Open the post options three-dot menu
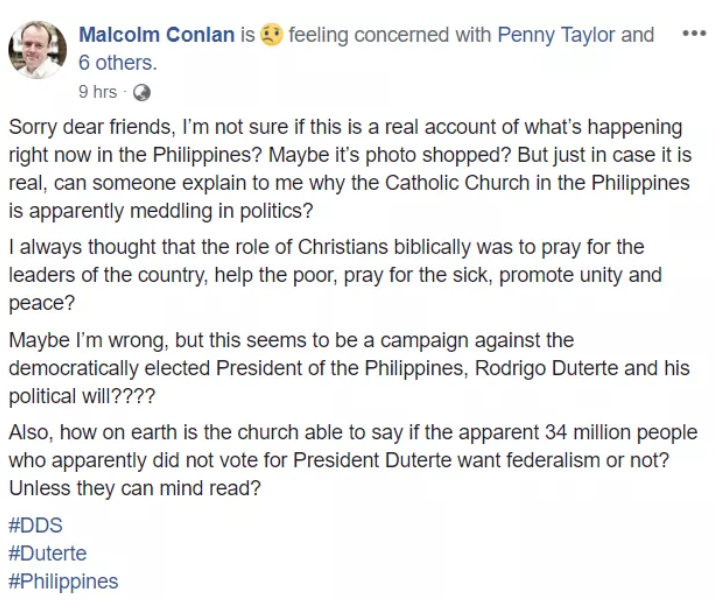716x606 pixels. 693,33
